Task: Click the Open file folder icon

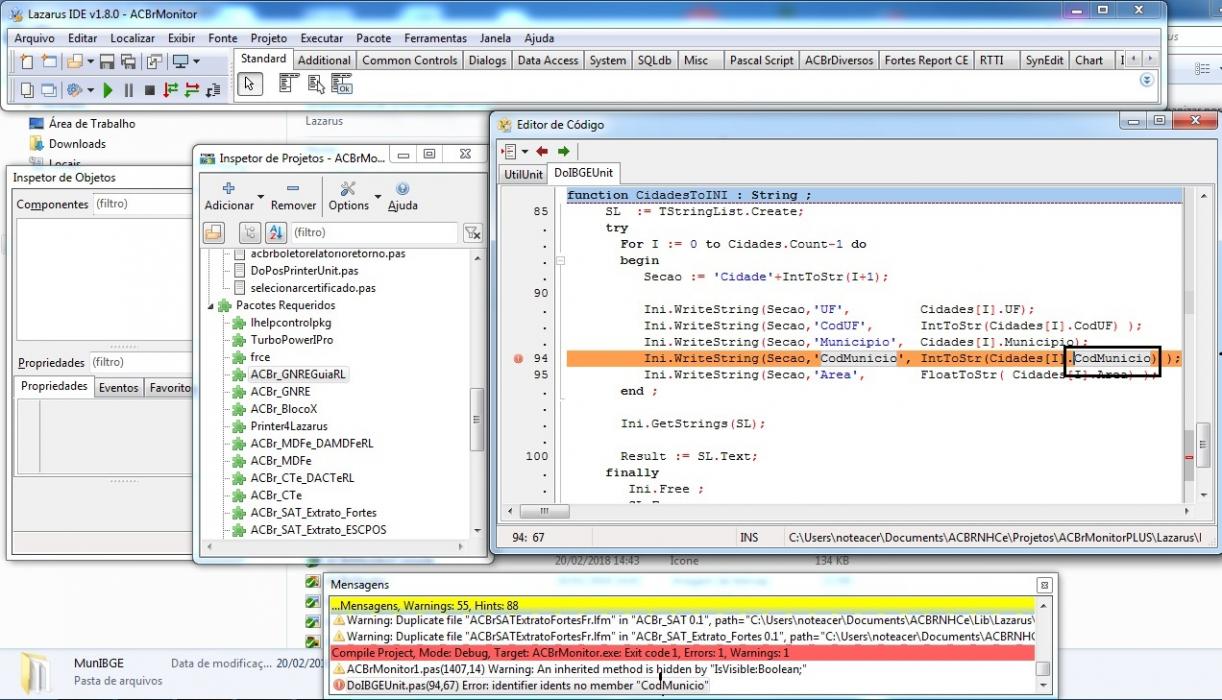Action: (74, 62)
